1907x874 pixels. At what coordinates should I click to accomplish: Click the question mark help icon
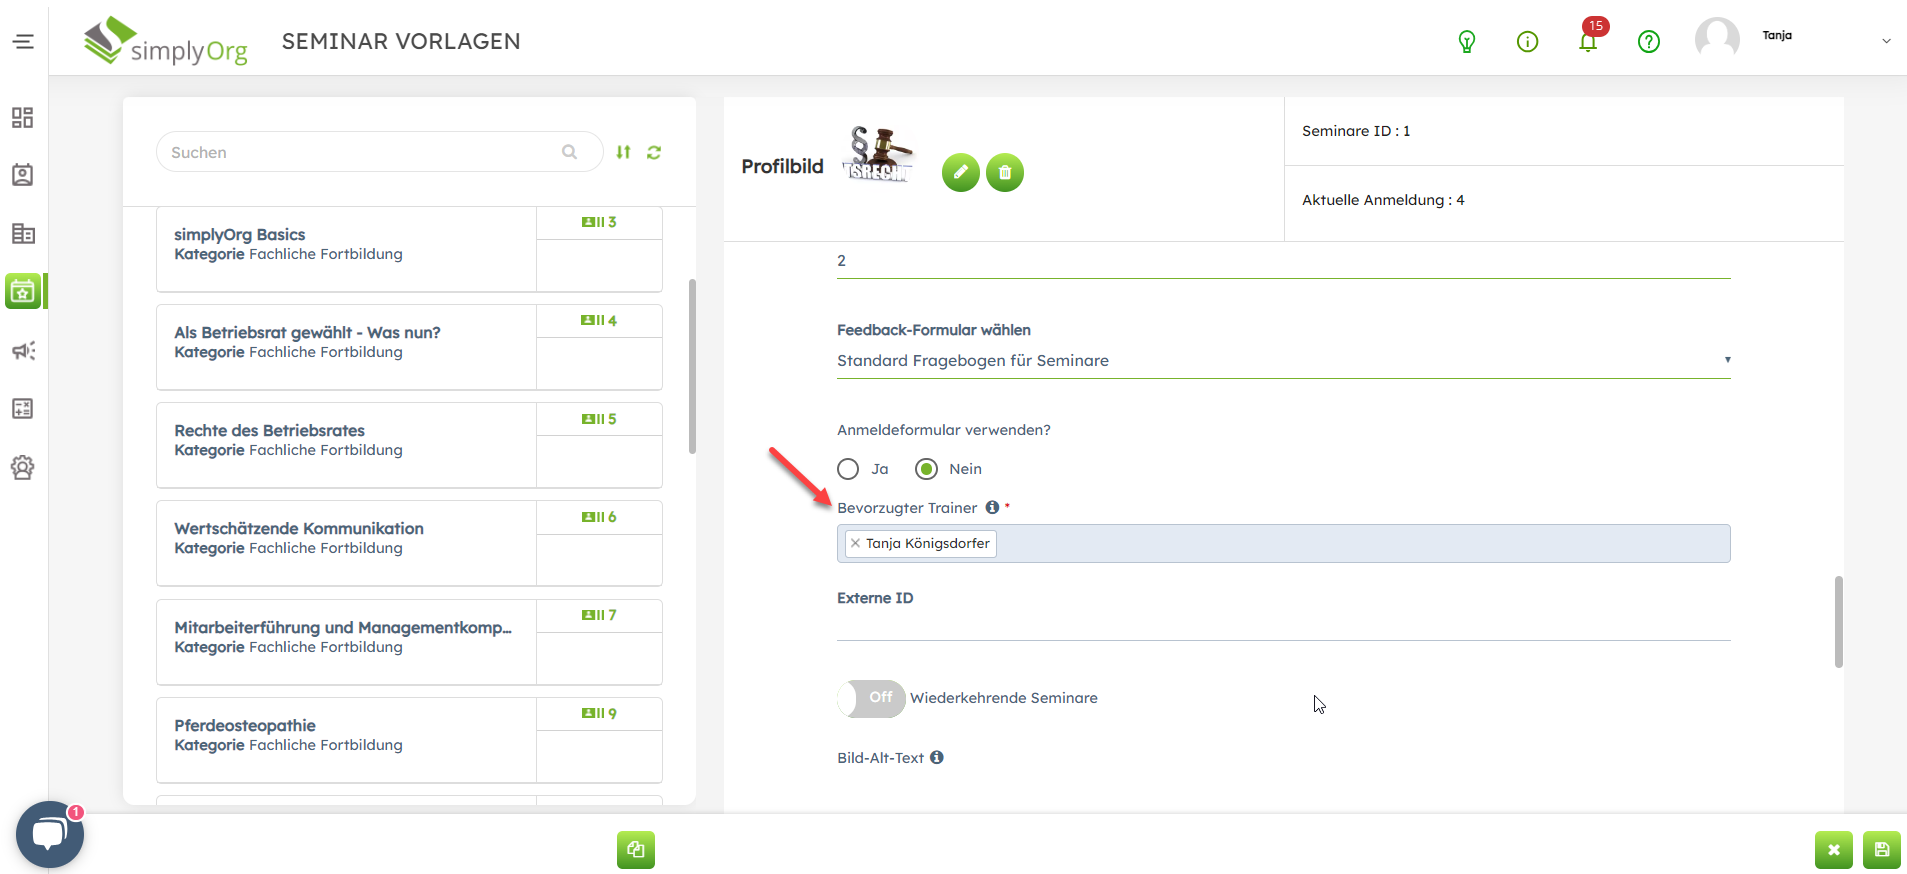point(1648,41)
